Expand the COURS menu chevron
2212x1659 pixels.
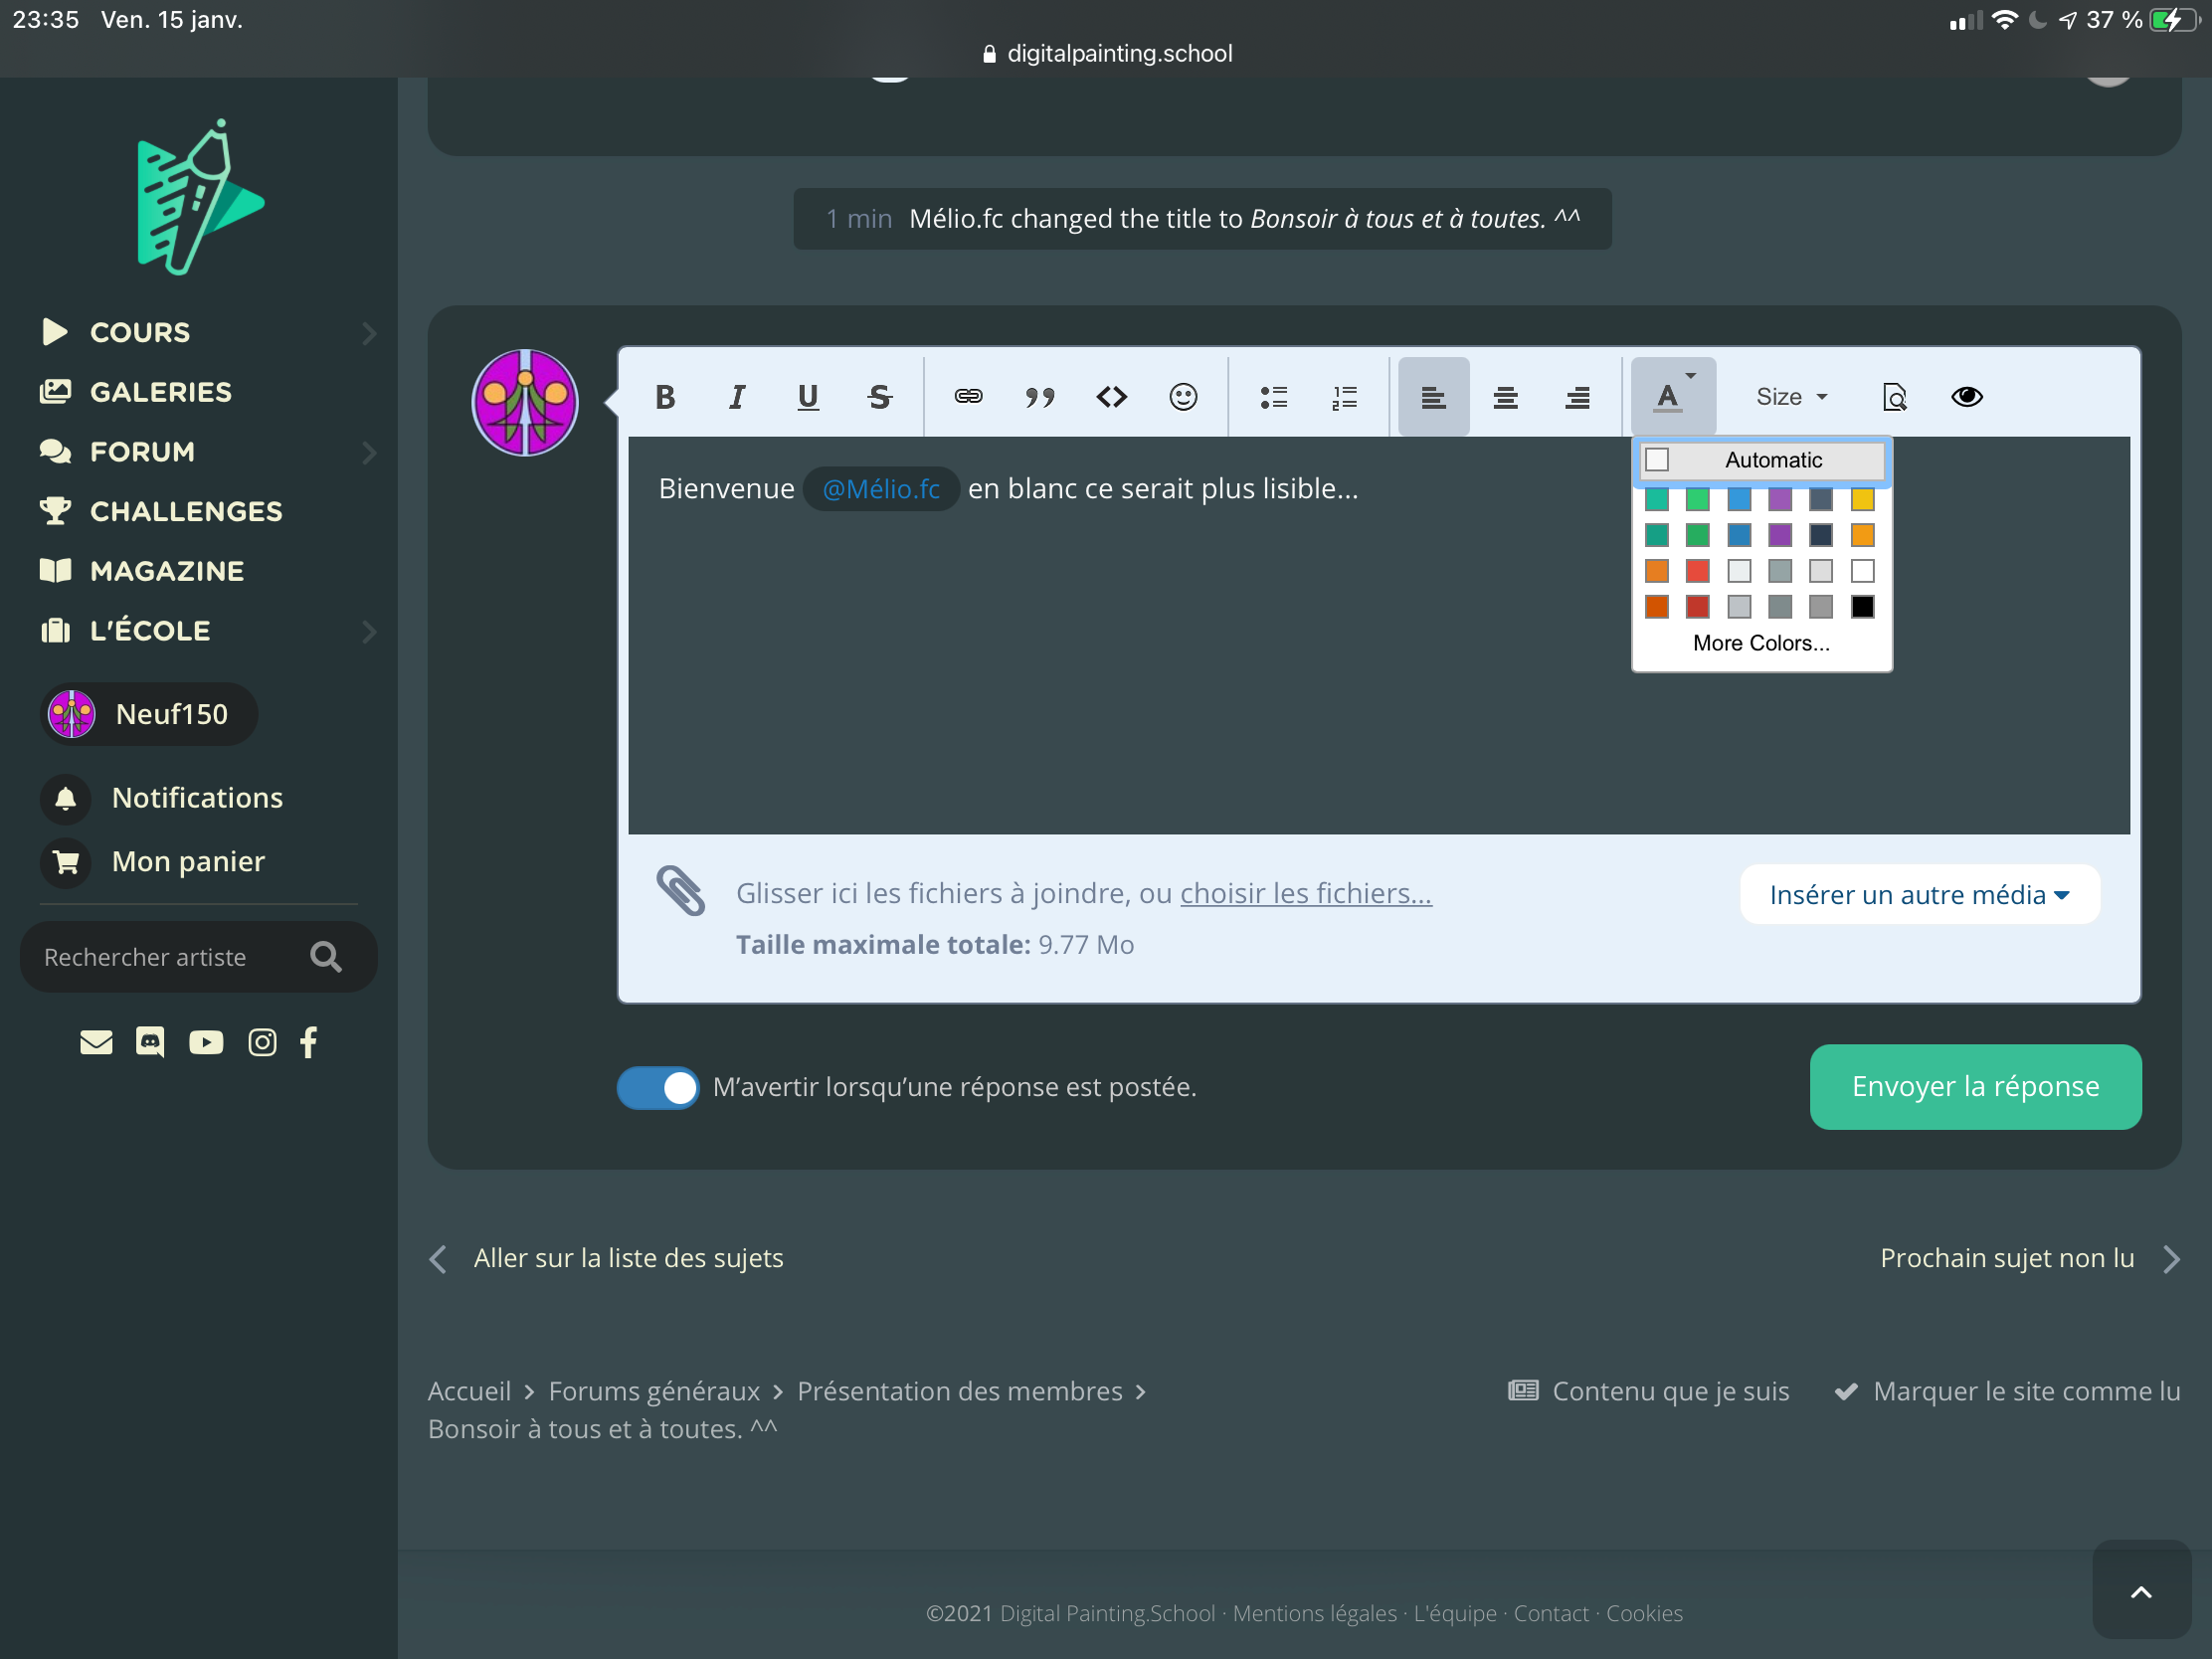click(x=369, y=332)
